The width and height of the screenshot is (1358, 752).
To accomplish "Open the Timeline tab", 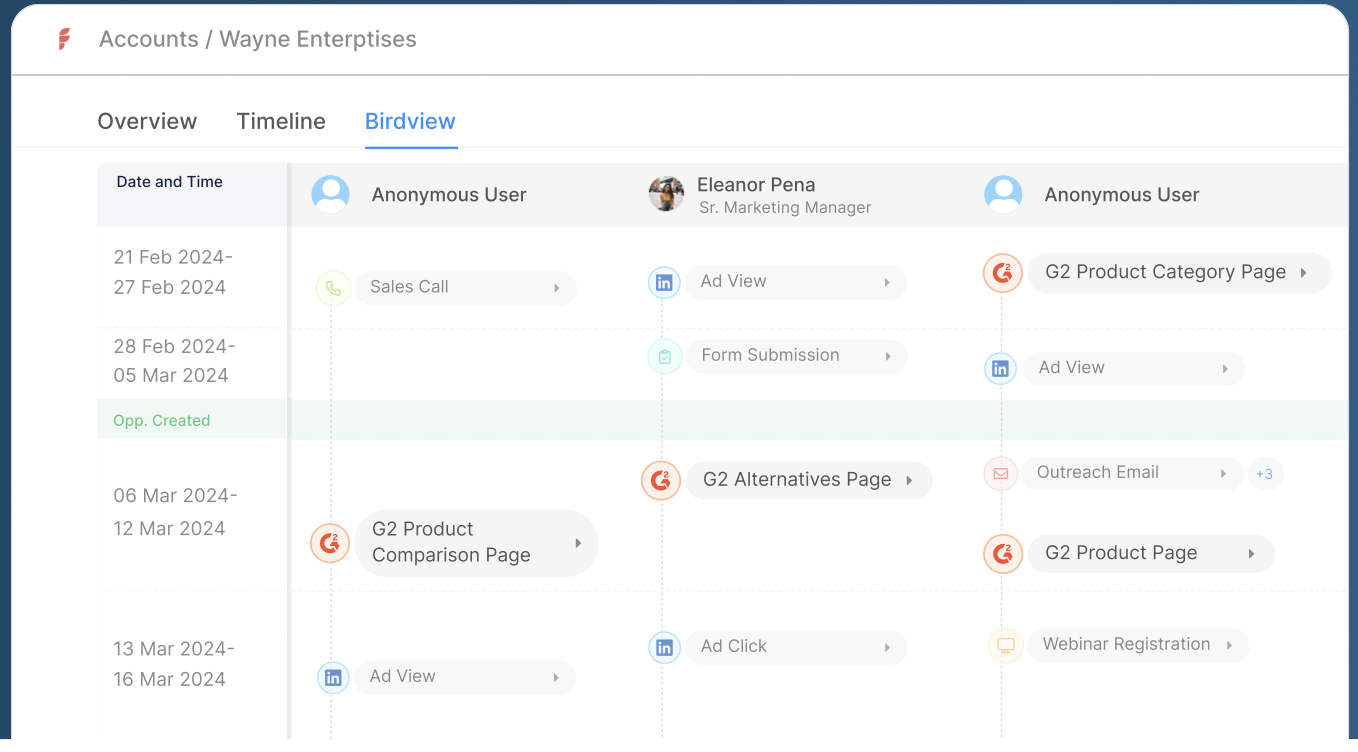I will [281, 121].
